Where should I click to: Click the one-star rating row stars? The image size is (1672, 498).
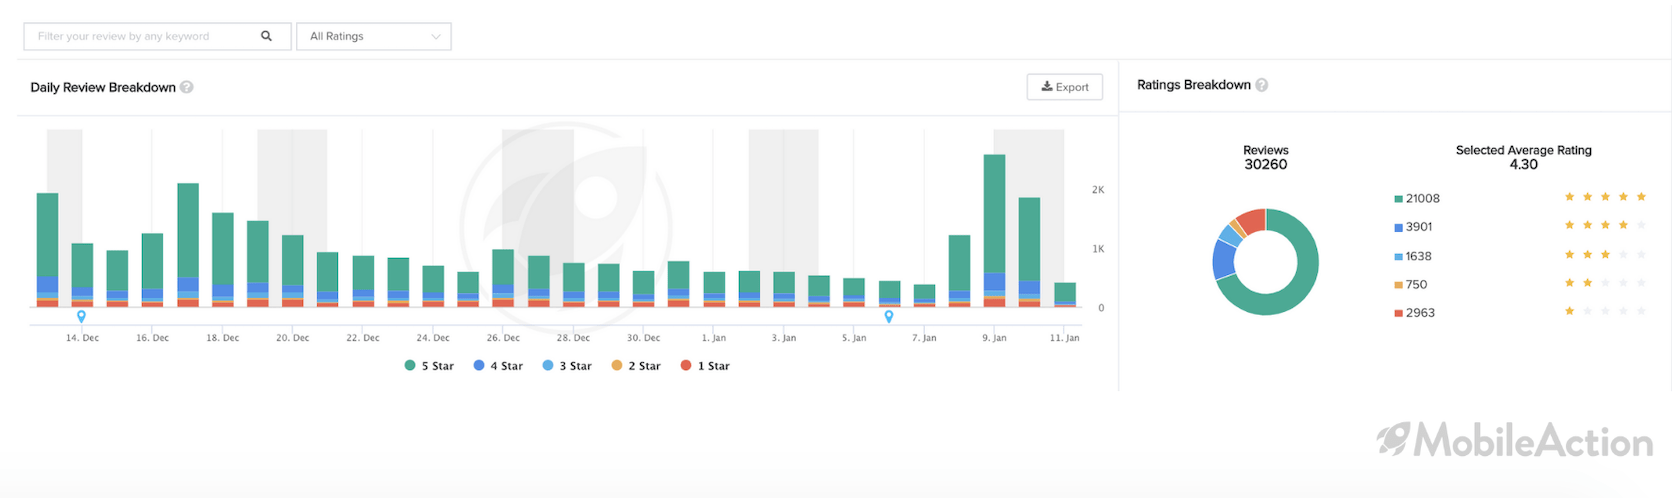coord(1605,311)
